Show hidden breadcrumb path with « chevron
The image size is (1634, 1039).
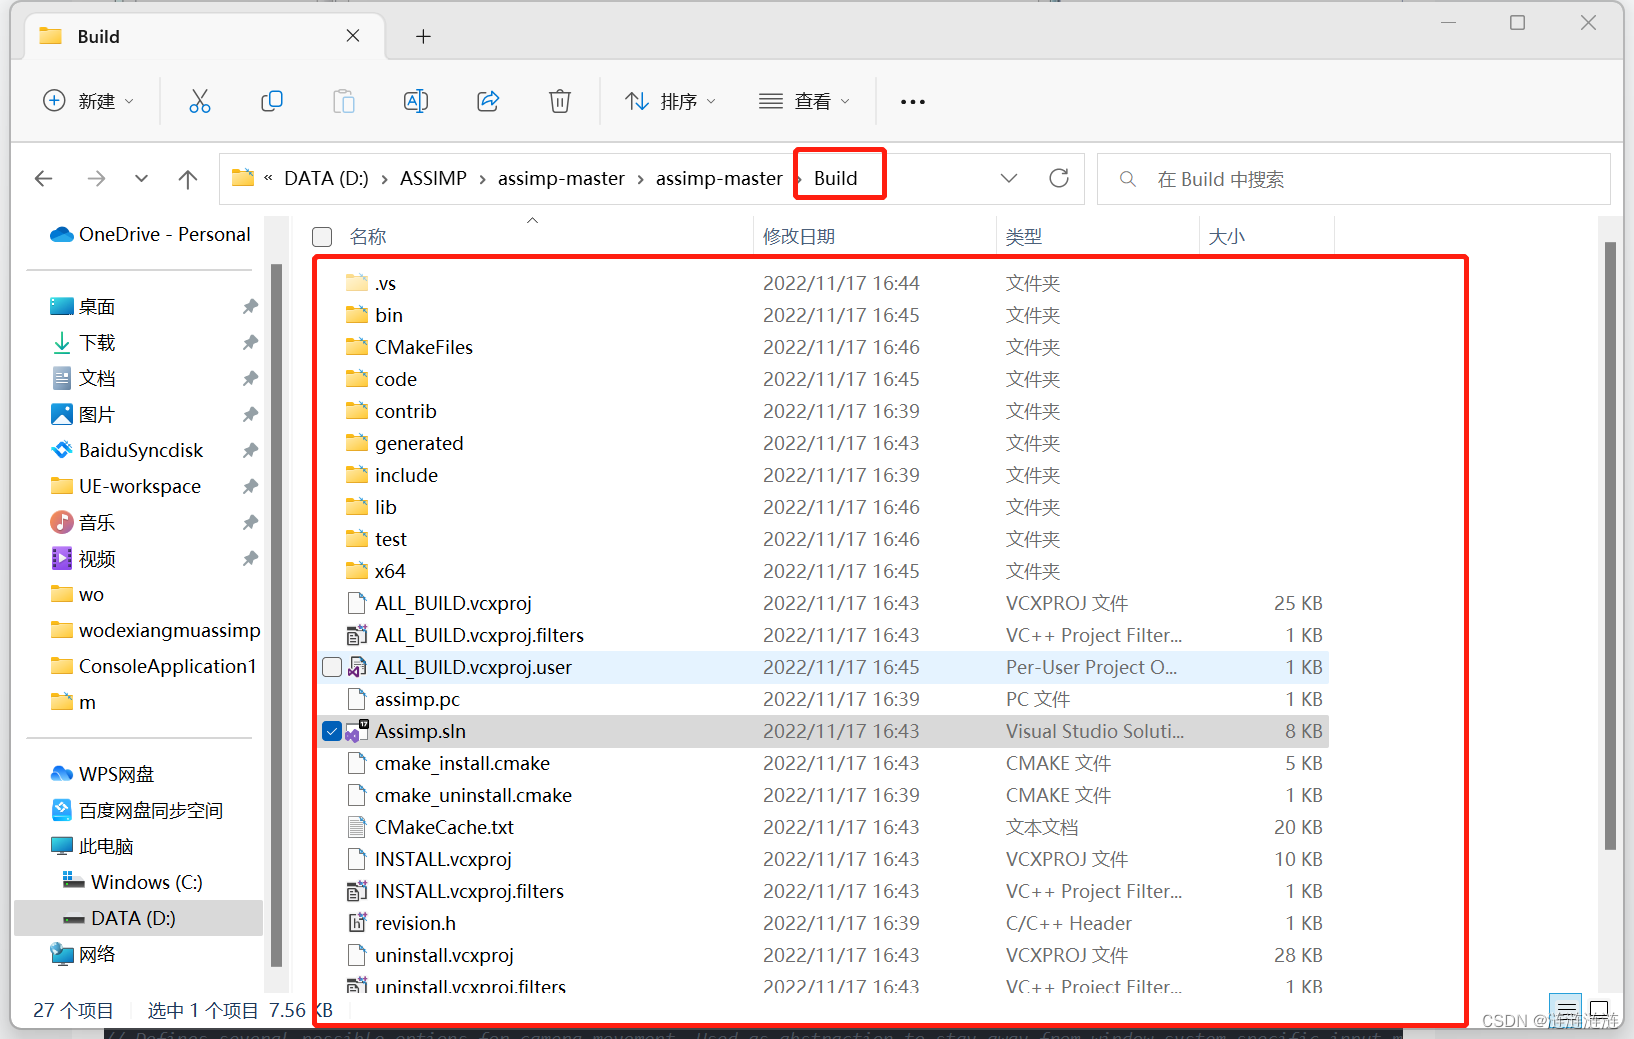click(268, 178)
